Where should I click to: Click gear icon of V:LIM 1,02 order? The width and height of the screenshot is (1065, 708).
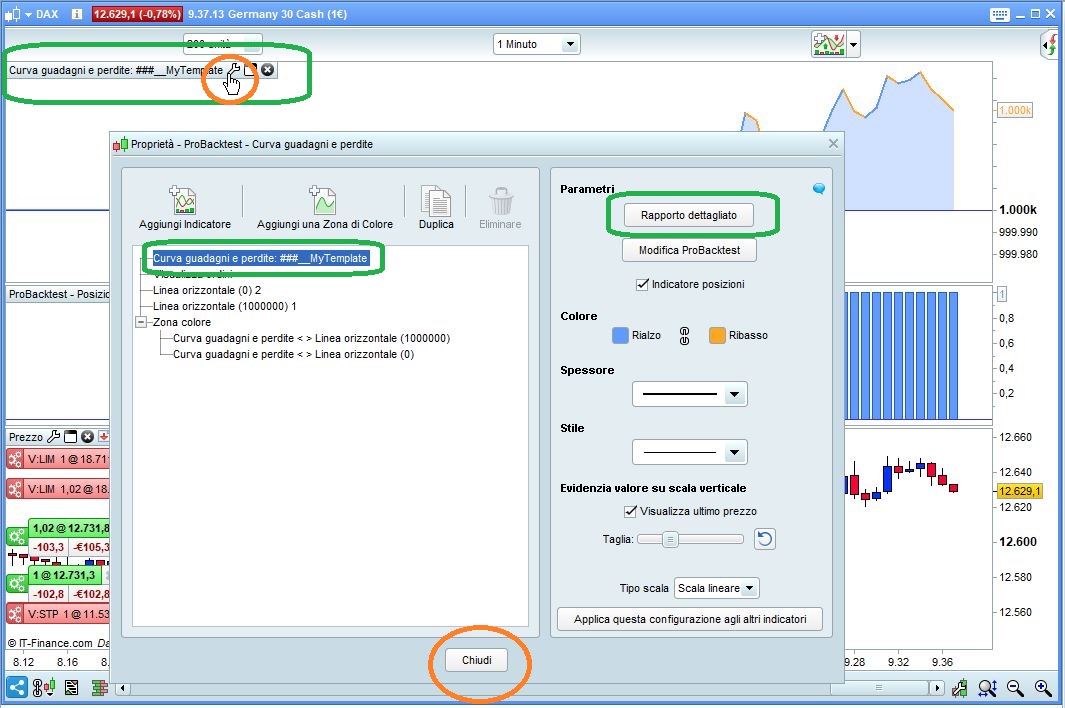(15, 489)
